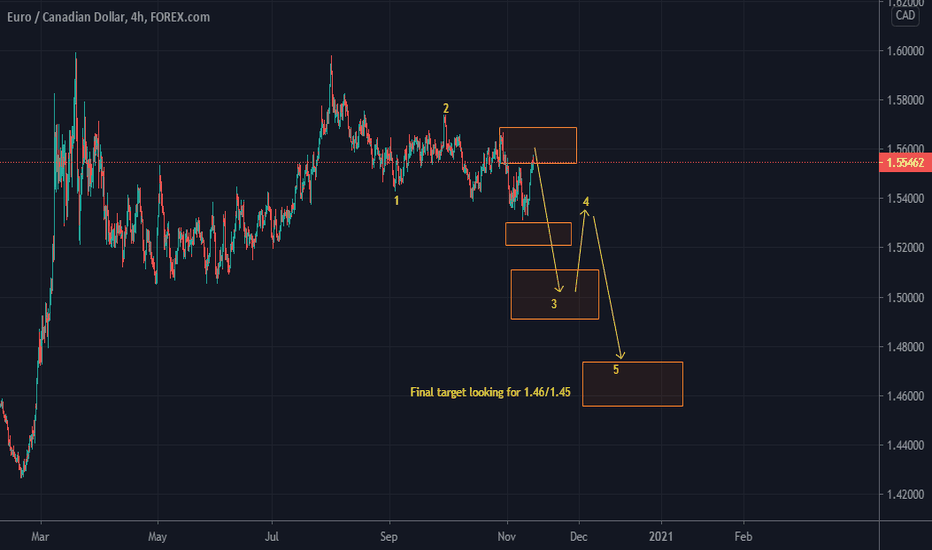Click the 1.46000 price axis label

pos(905,396)
